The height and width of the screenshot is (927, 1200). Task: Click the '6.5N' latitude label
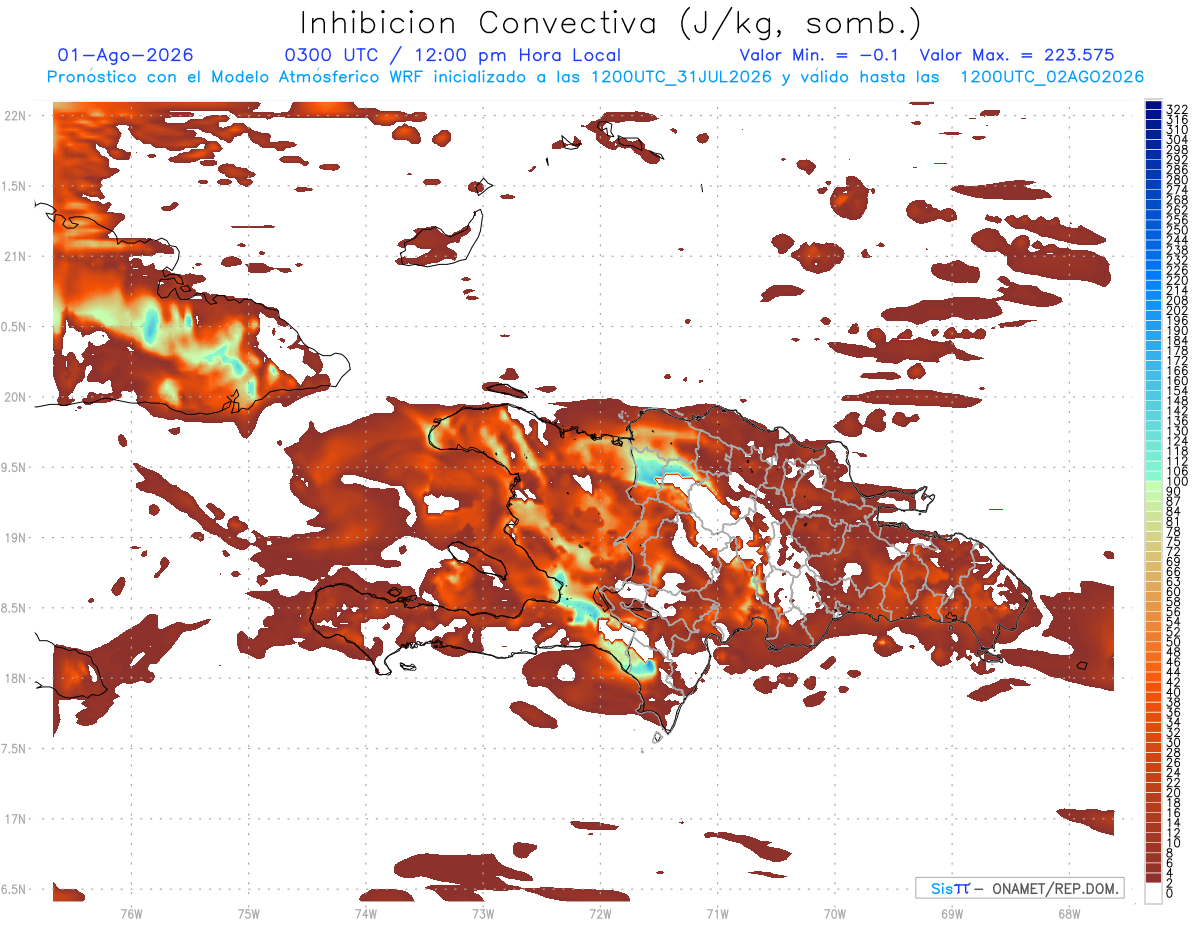13,889
